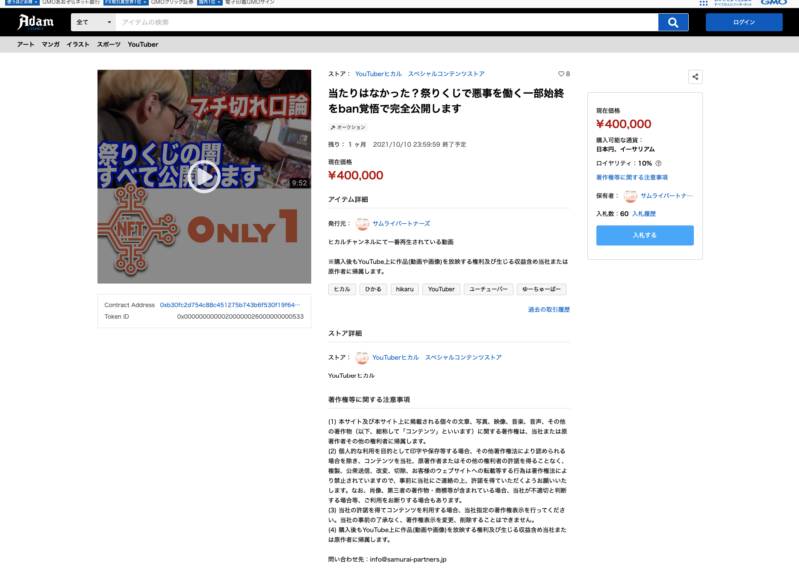Select the YouTuber navigation menu item

[x=142, y=45]
